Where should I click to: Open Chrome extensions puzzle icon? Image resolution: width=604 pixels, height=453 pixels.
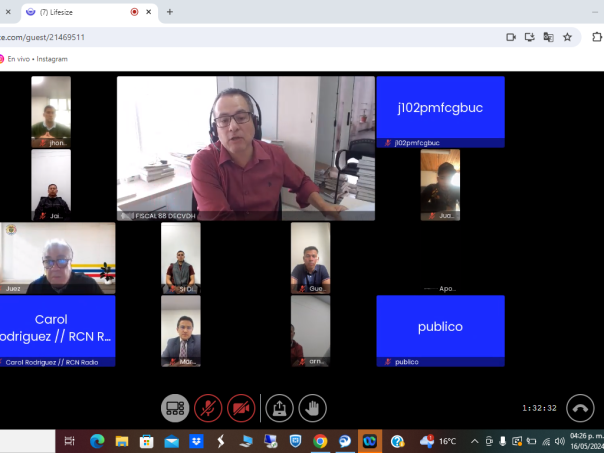[x=595, y=37]
